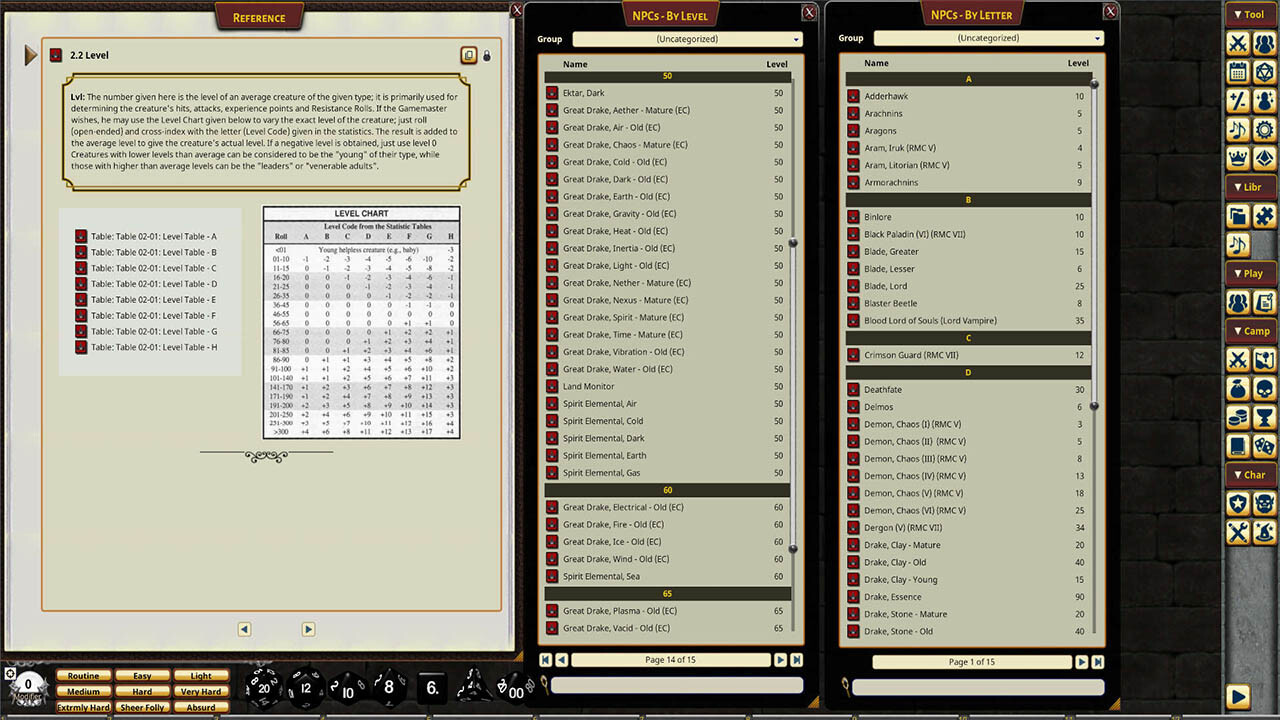The width and height of the screenshot is (1280, 720).
Task: Roll the d12 die in the dice tray
Action: tap(307, 688)
